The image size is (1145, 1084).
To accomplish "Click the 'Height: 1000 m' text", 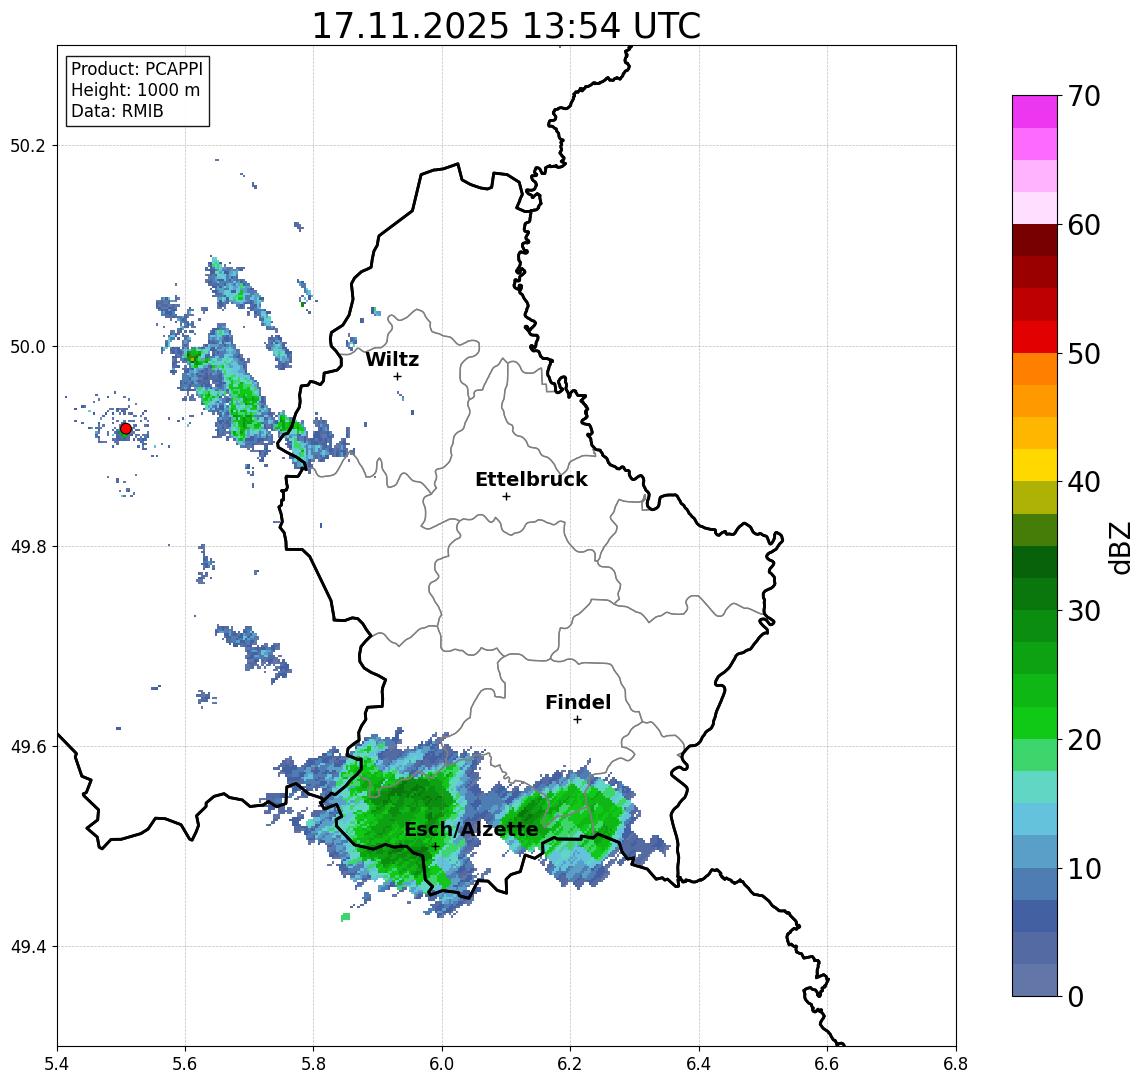I will click(135, 90).
